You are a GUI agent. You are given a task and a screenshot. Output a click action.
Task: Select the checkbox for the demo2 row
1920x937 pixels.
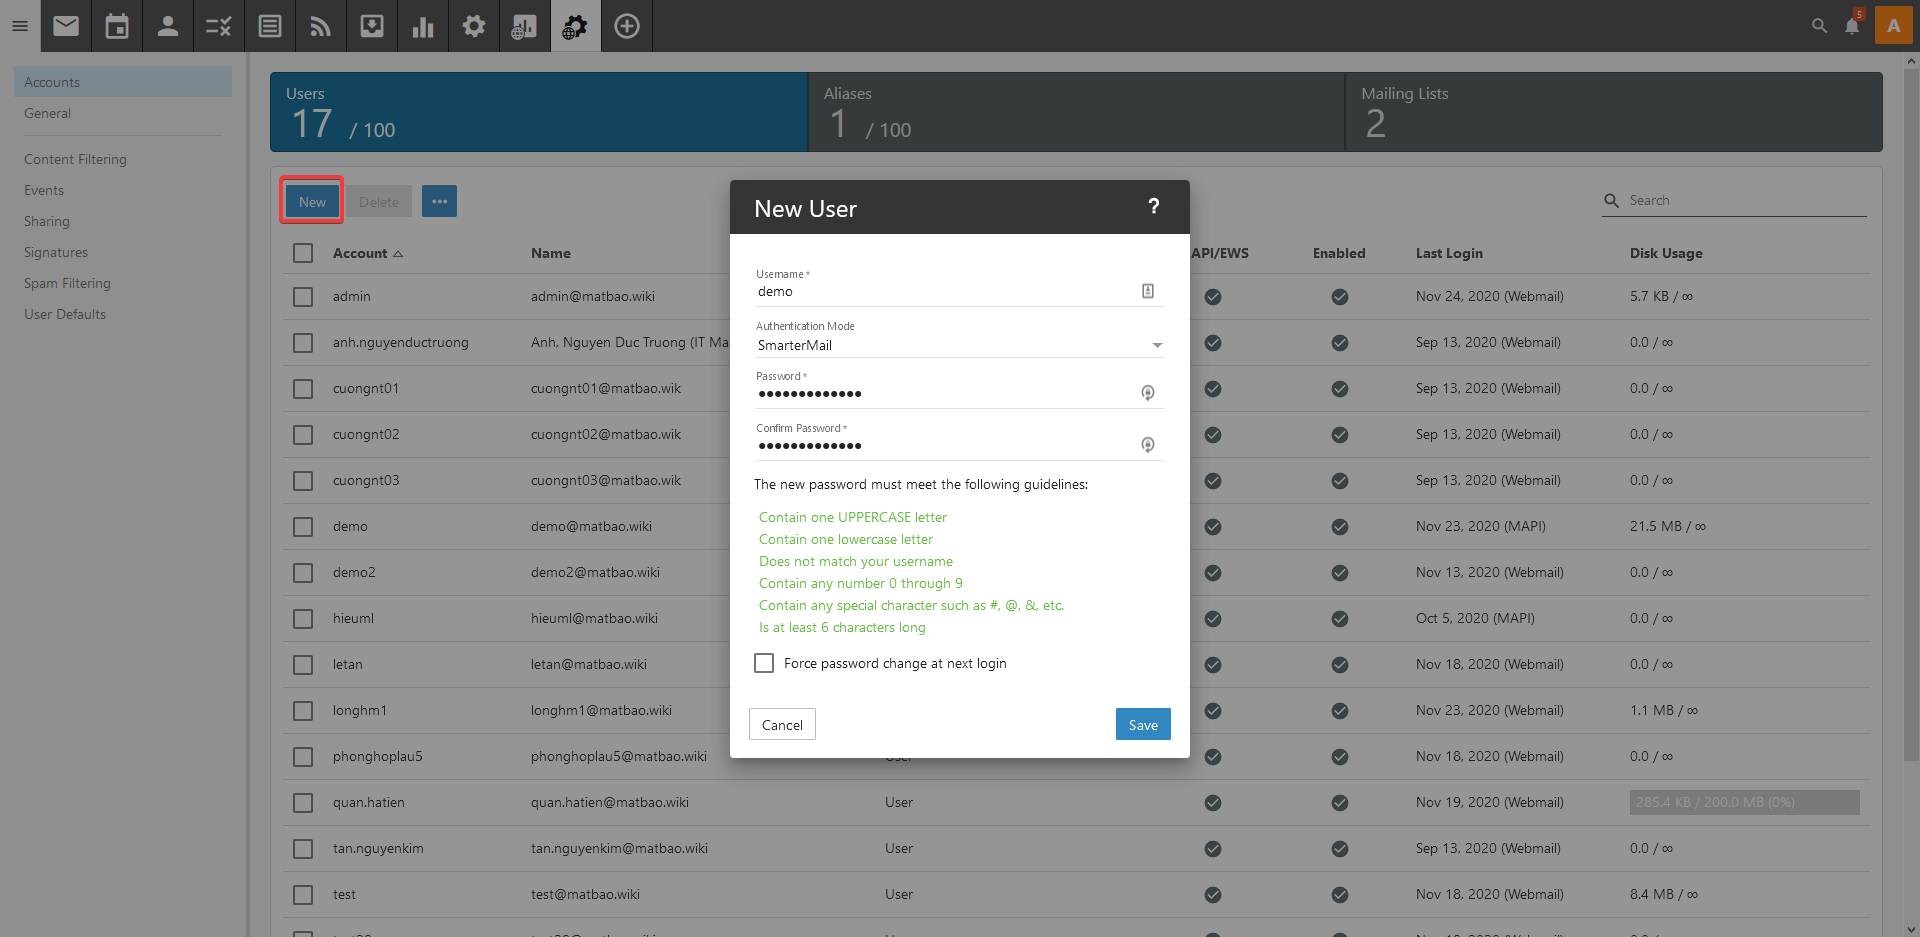point(303,573)
